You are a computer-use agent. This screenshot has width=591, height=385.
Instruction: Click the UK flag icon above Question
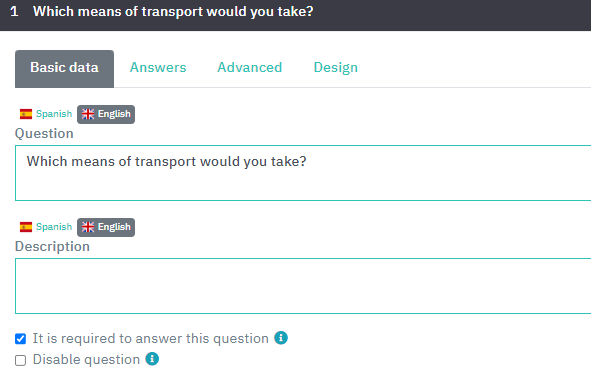point(88,114)
